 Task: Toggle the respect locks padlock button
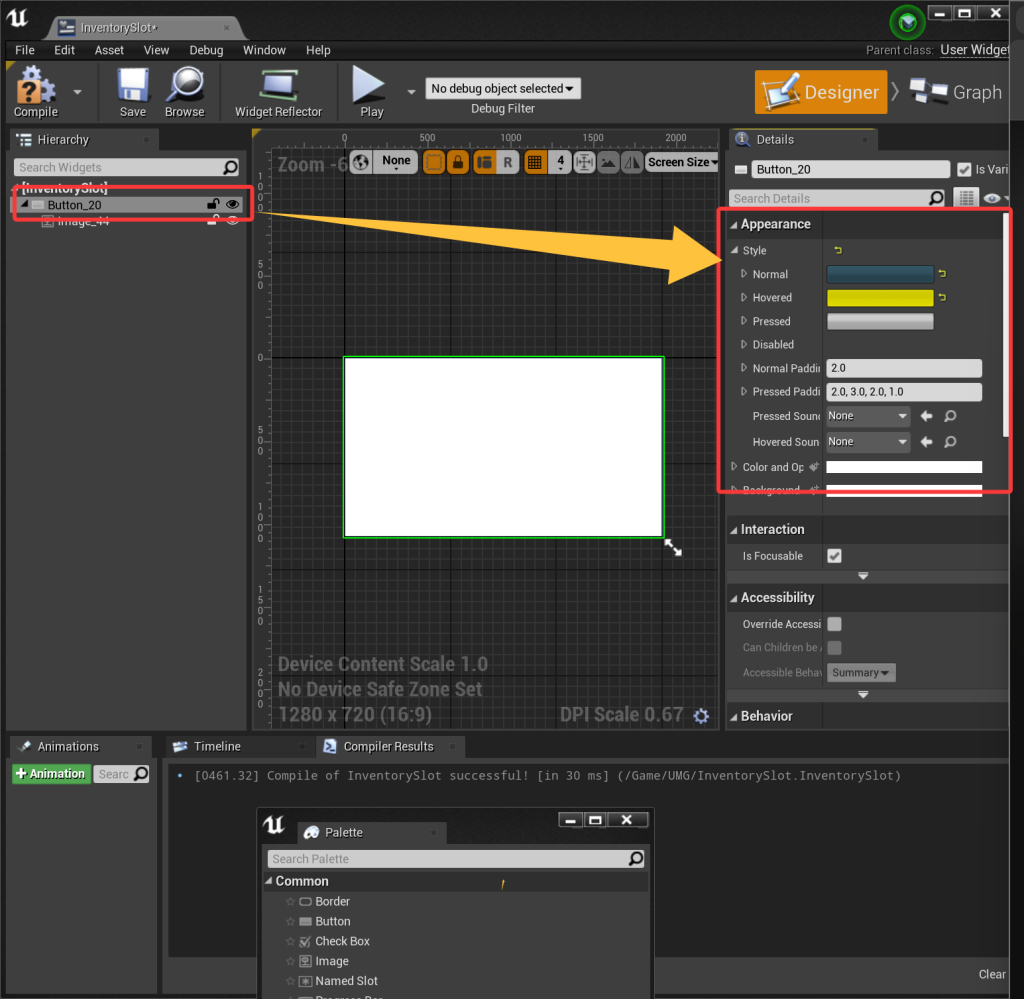(x=458, y=163)
